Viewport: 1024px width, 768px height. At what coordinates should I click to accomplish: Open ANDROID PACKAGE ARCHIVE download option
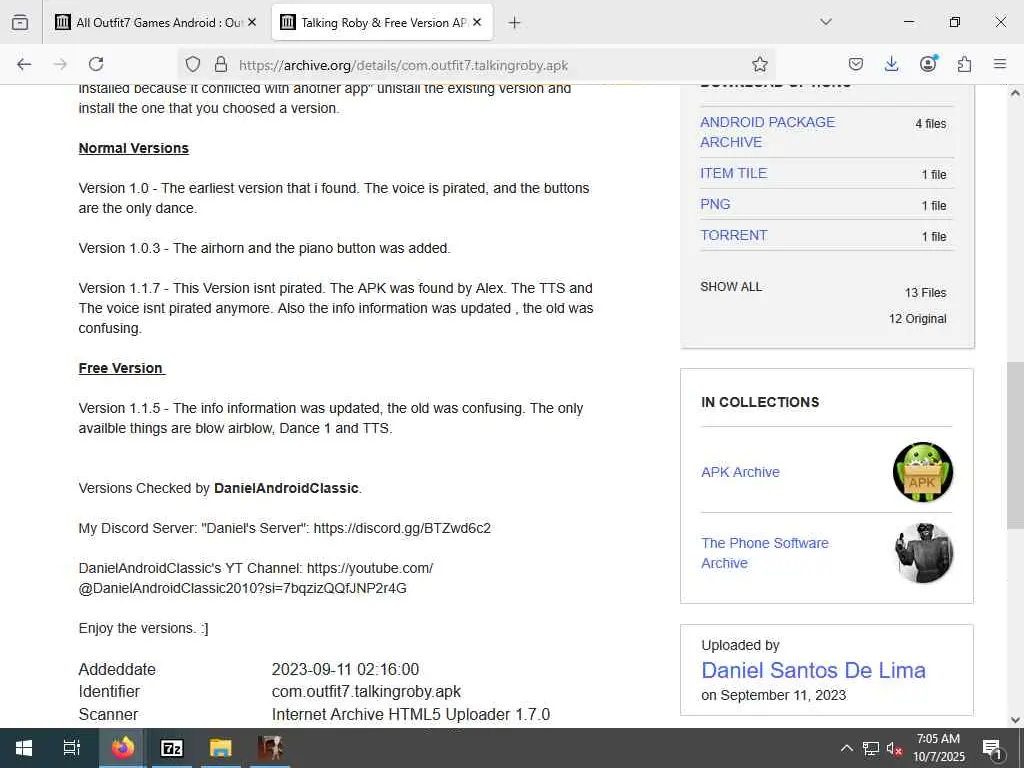(767, 132)
